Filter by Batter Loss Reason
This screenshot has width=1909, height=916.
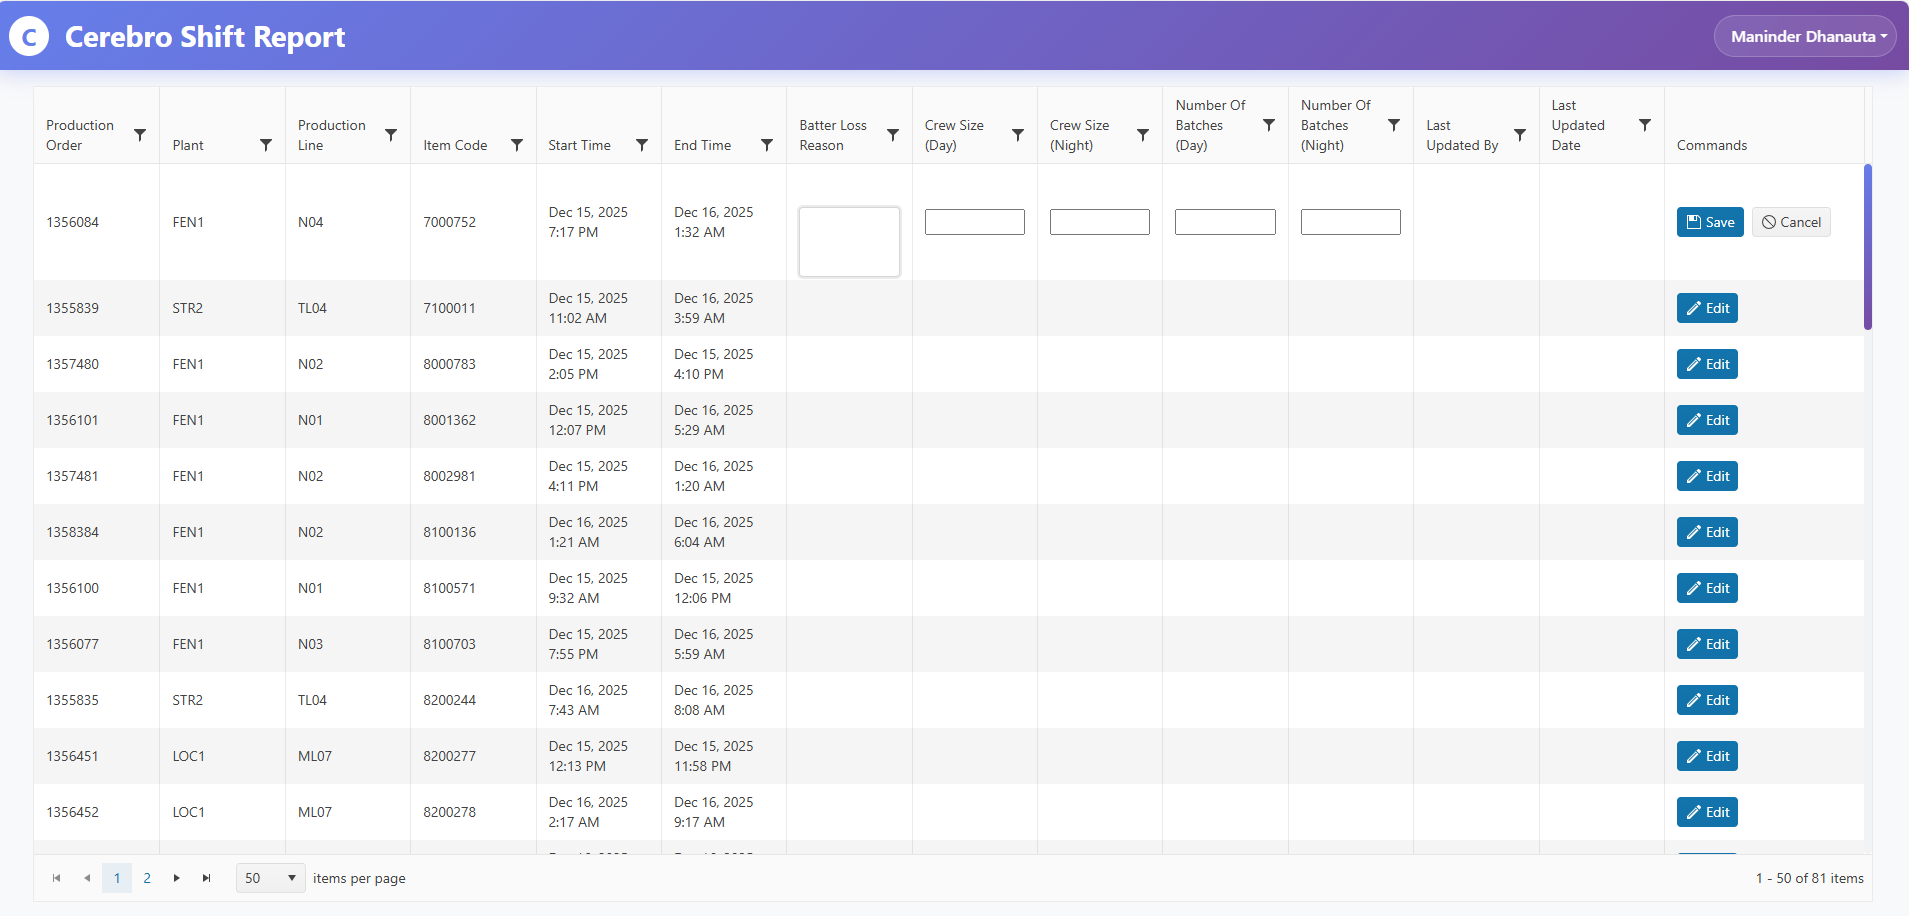click(x=893, y=135)
